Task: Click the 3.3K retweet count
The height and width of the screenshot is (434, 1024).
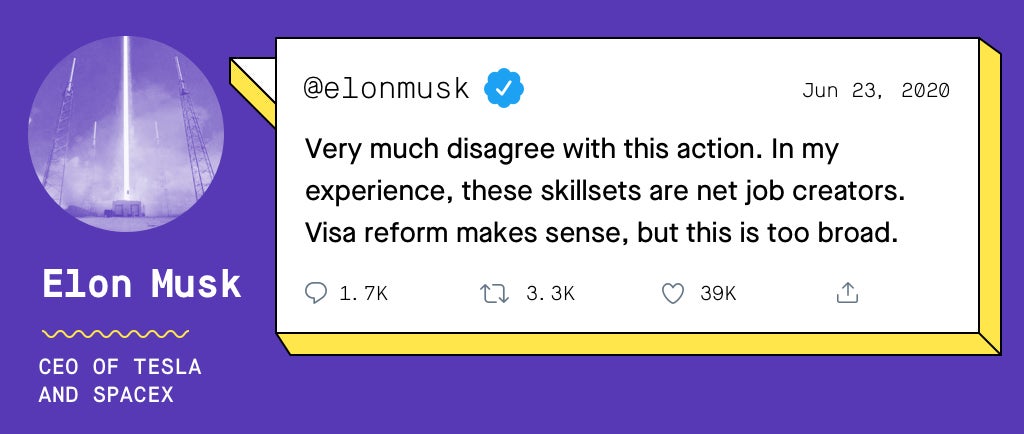Action: 551,294
